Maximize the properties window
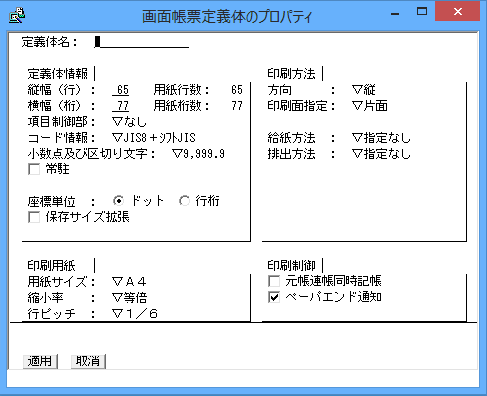Image resolution: width=487 pixels, height=396 pixels. click(x=422, y=12)
